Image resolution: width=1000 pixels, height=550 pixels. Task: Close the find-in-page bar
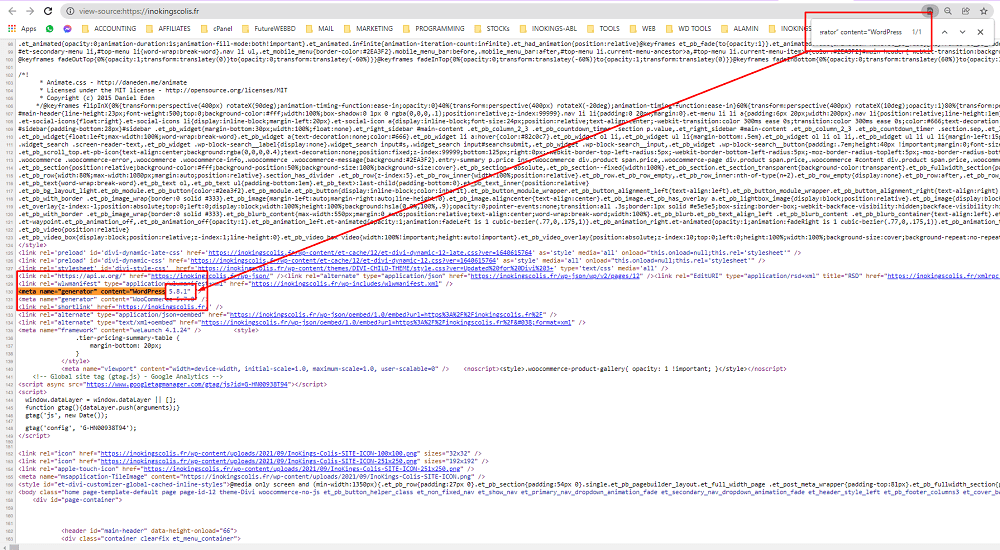pyautogui.click(x=981, y=31)
